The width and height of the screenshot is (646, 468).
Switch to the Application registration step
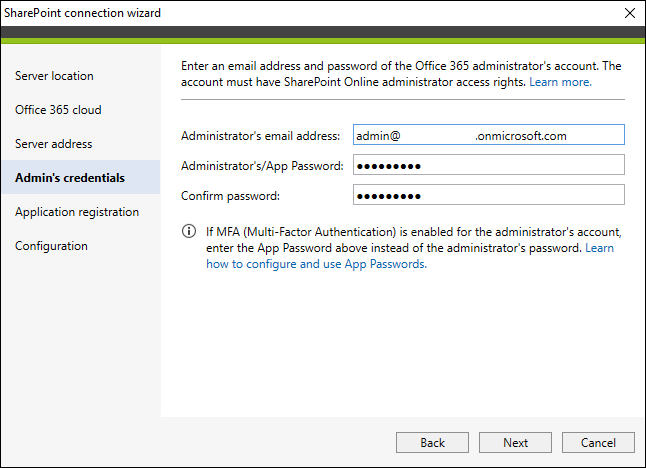pyautogui.click(x=77, y=212)
